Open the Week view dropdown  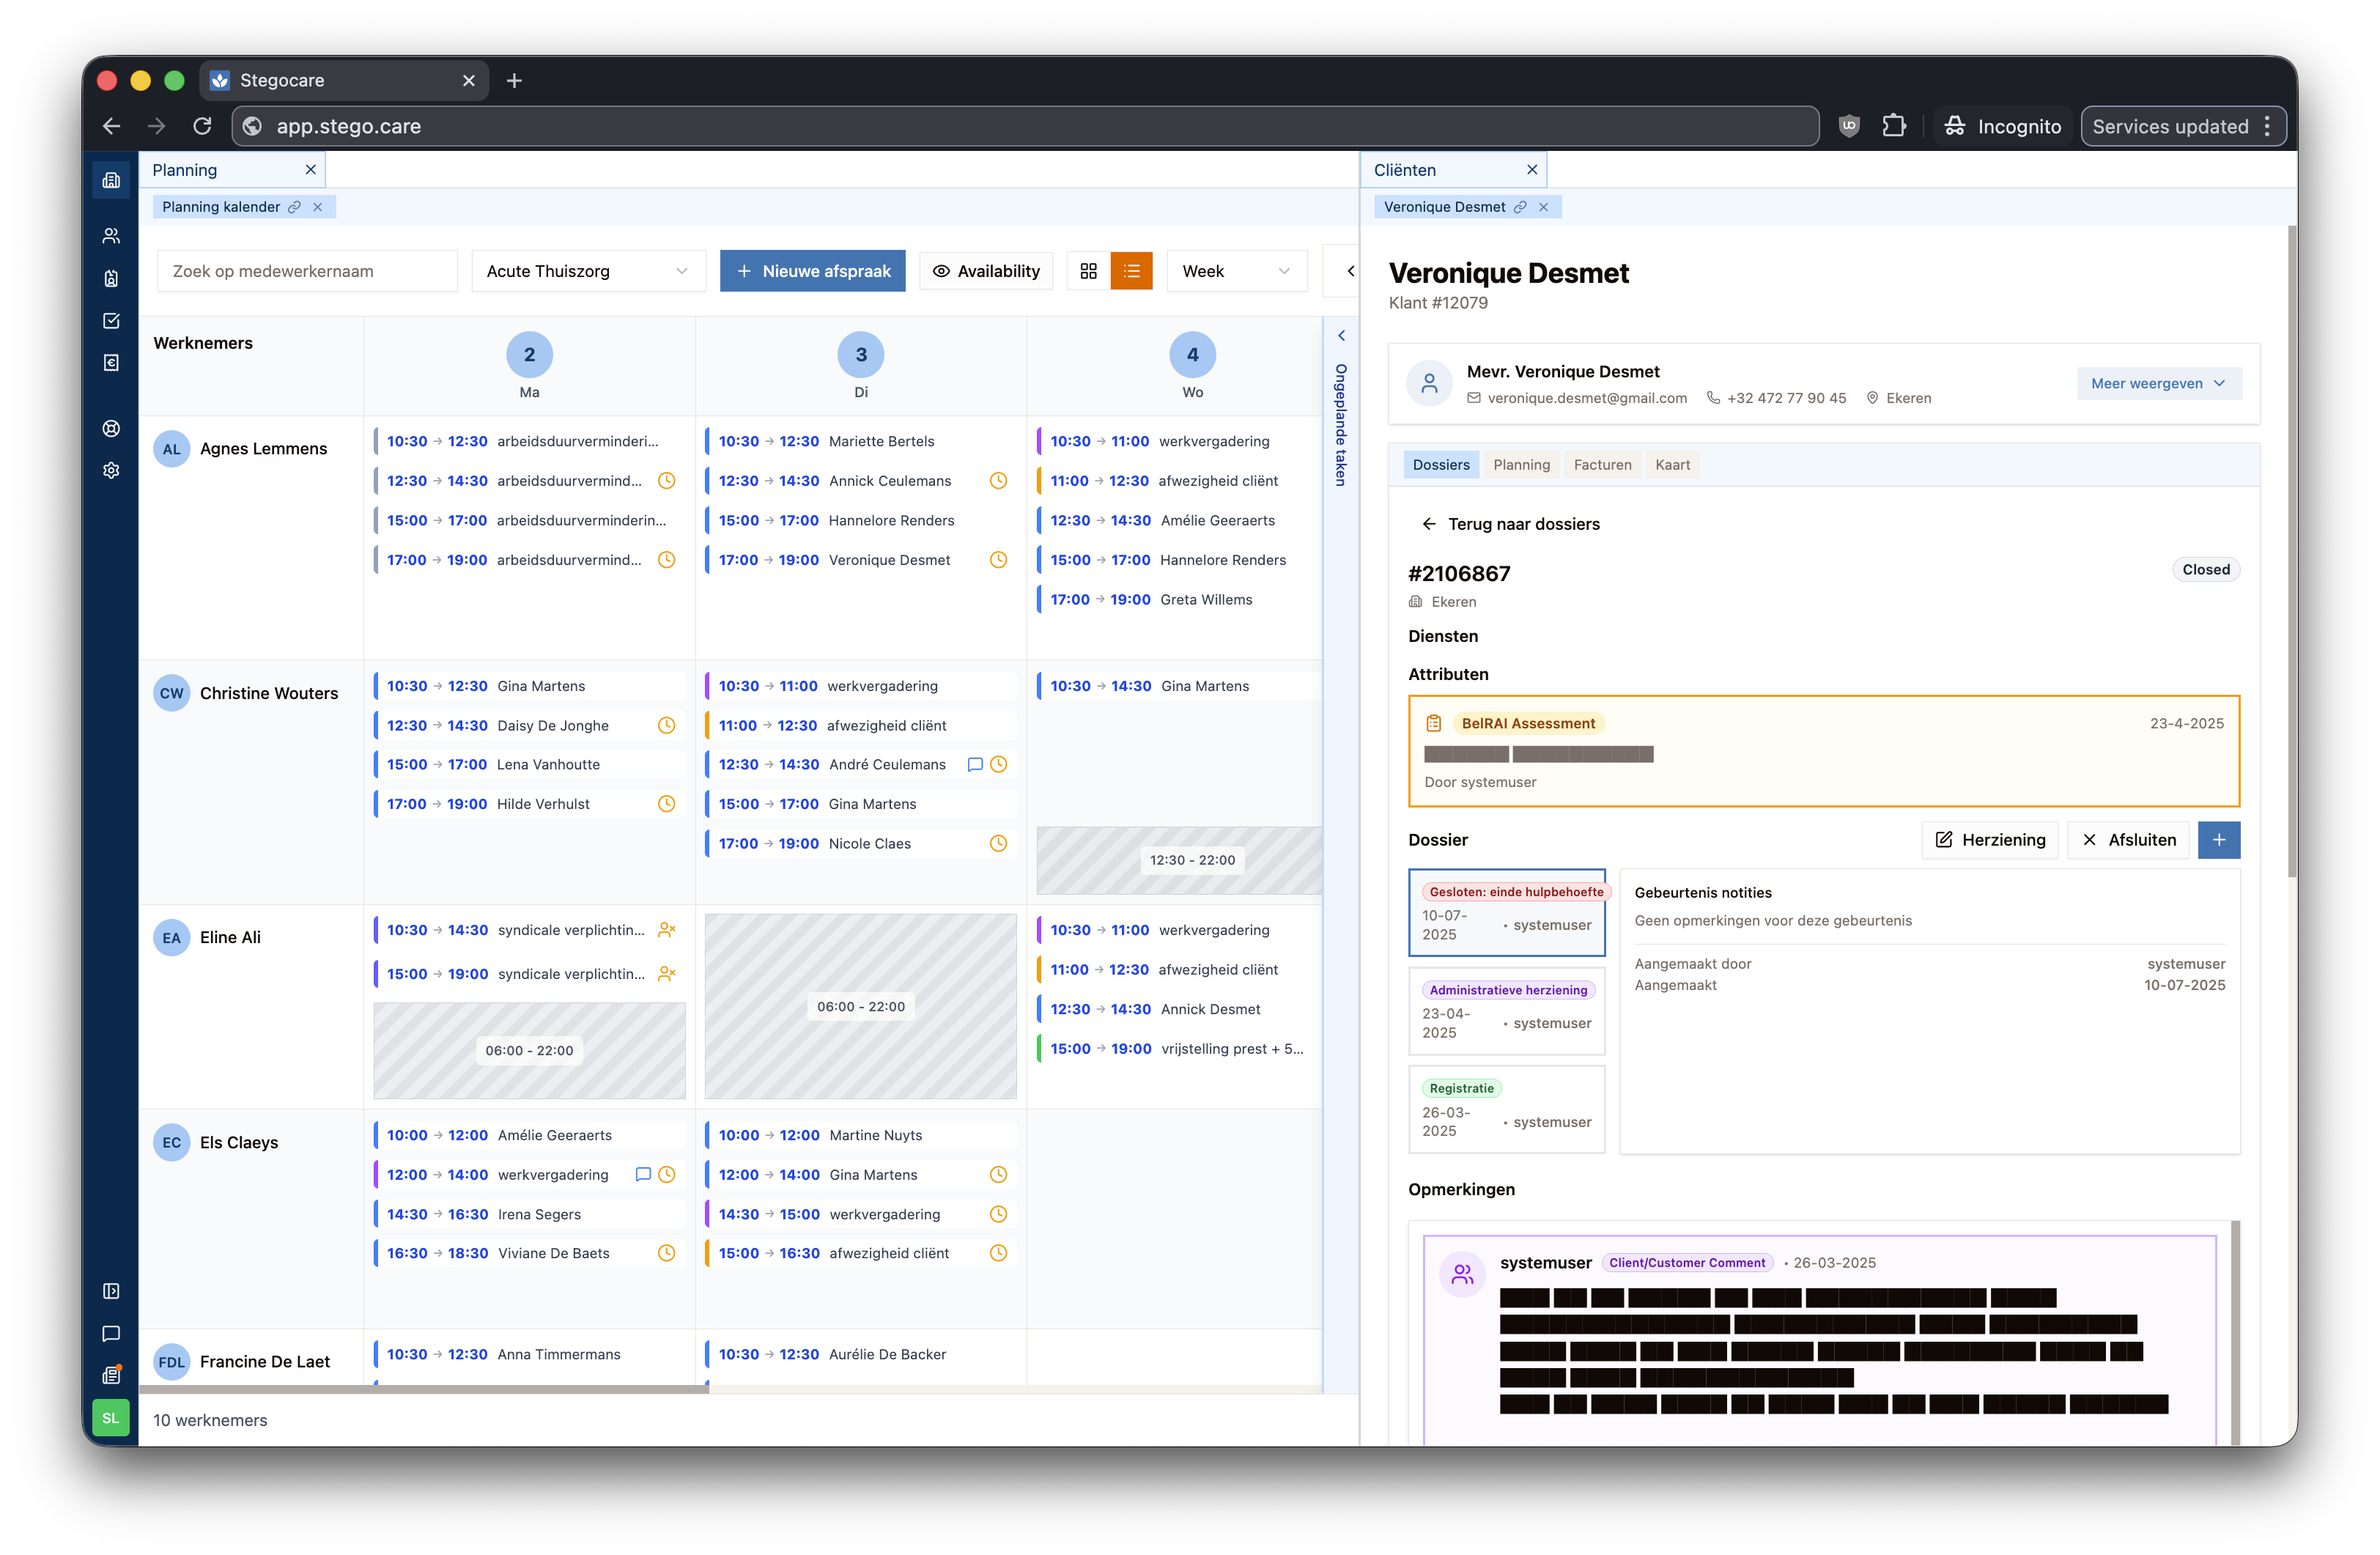click(1236, 270)
